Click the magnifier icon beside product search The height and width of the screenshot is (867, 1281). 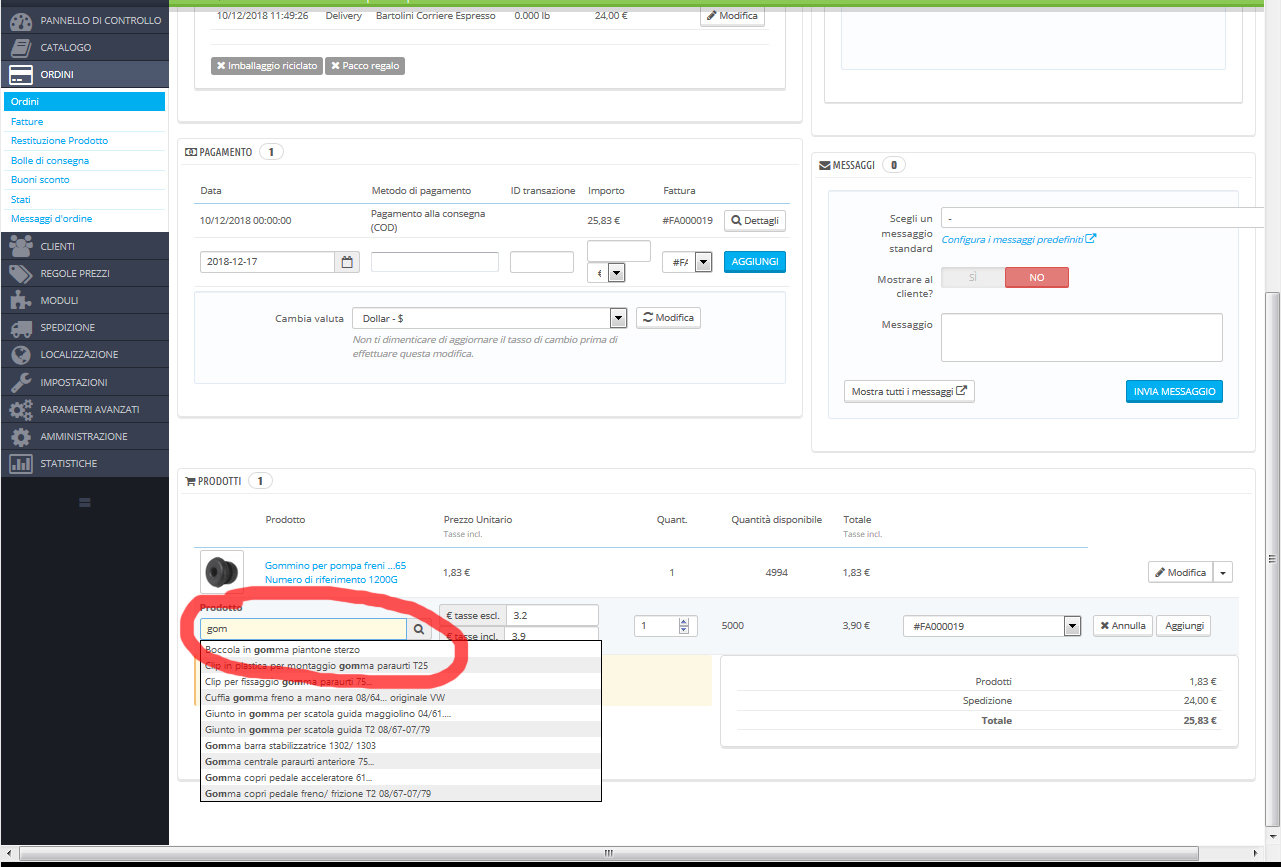coord(420,629)
